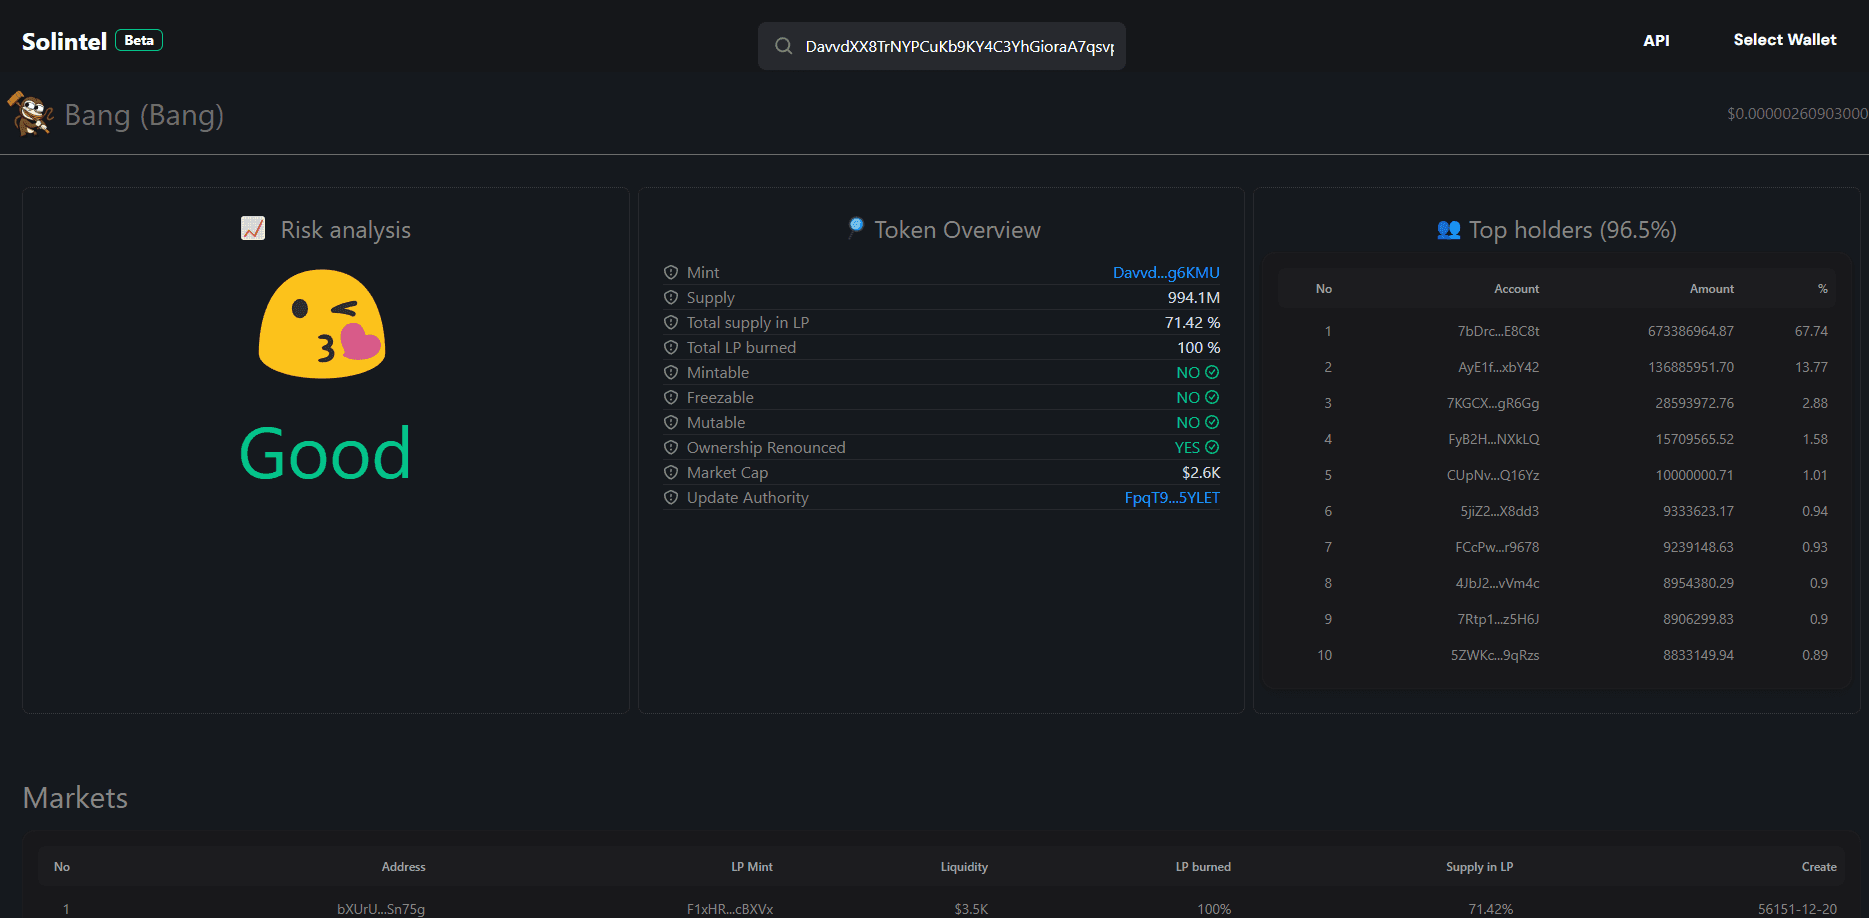Click the Account column header in Top holders
Viewport: 1869px width, 918px height.
[x=1516, y=289]
